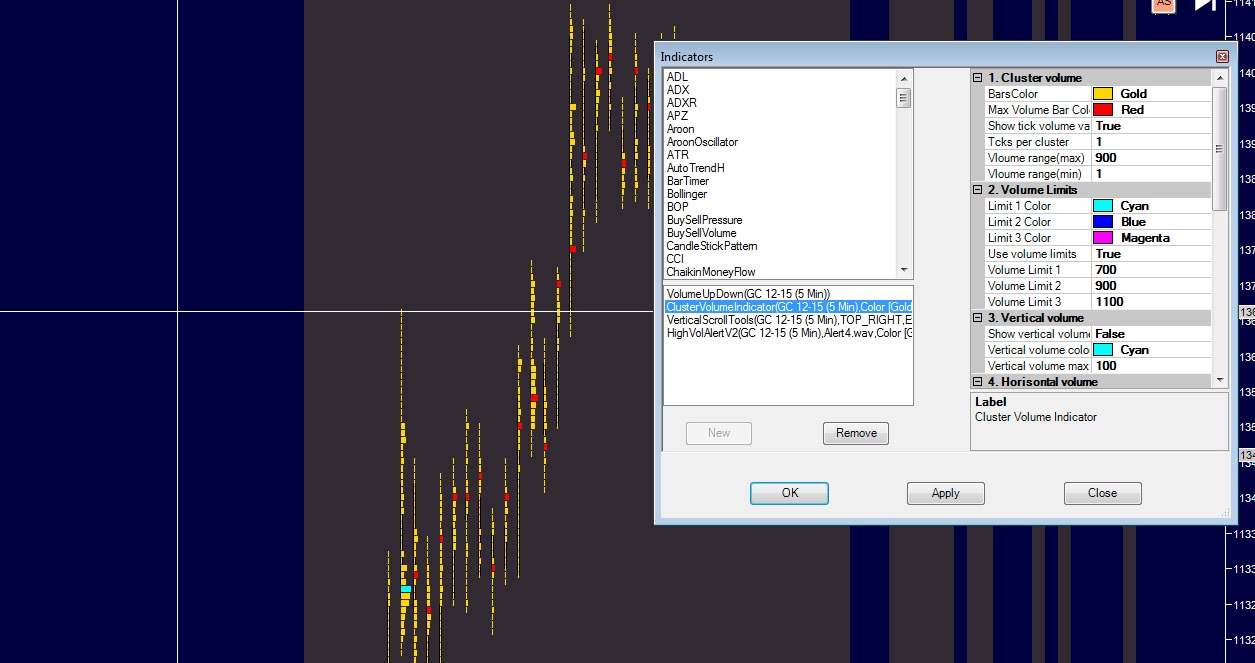
Task: Select VolumeUpDown(GC 12-15) applied indicator
Action: point(788,294)
